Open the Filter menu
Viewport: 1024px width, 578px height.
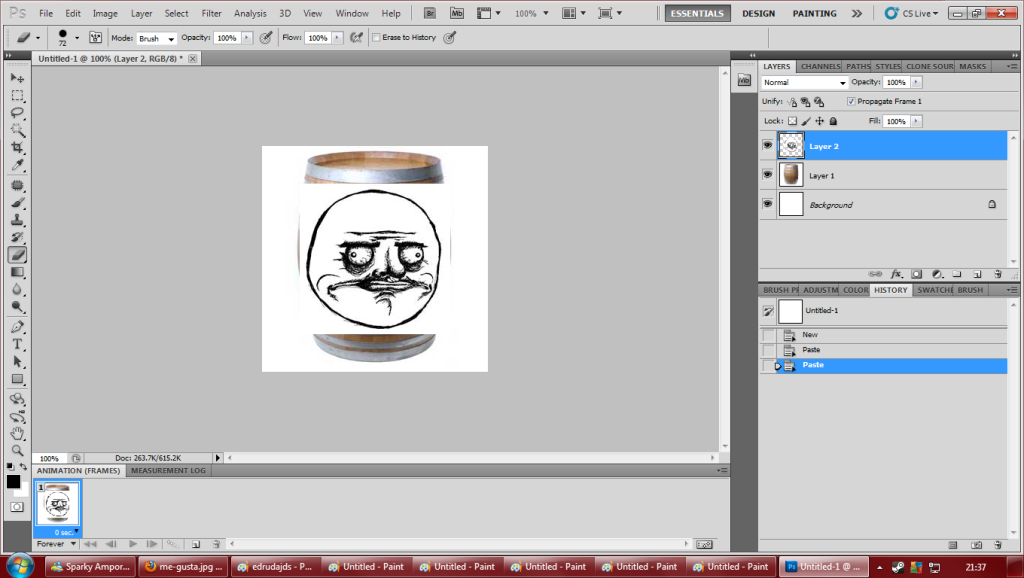[212, 13]
